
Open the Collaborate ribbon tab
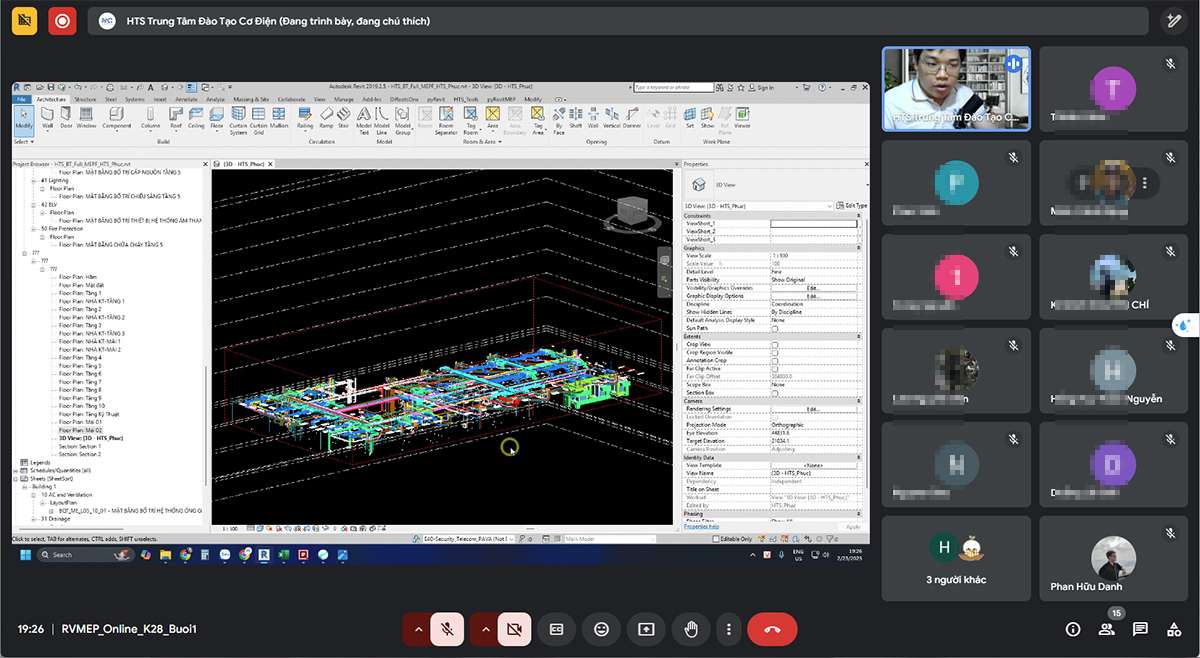292,99
